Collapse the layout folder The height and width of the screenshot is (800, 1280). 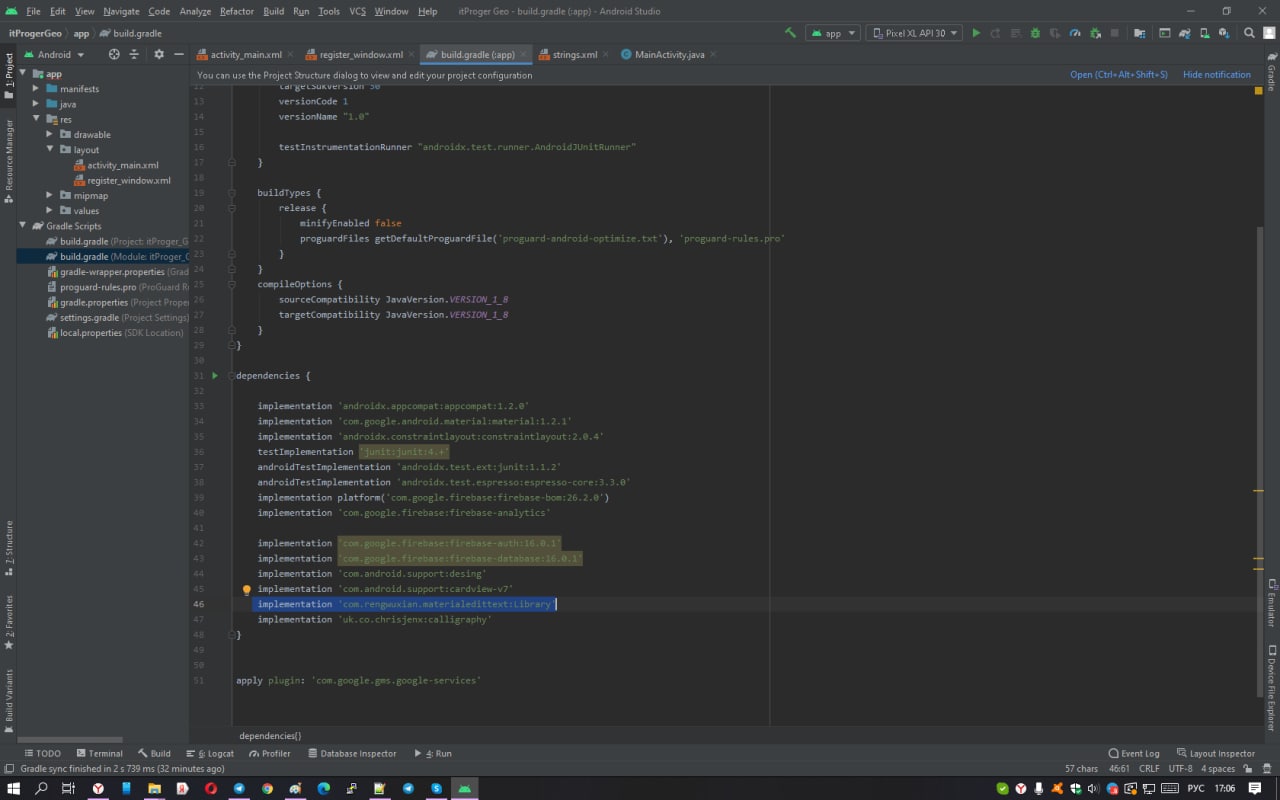50,150
